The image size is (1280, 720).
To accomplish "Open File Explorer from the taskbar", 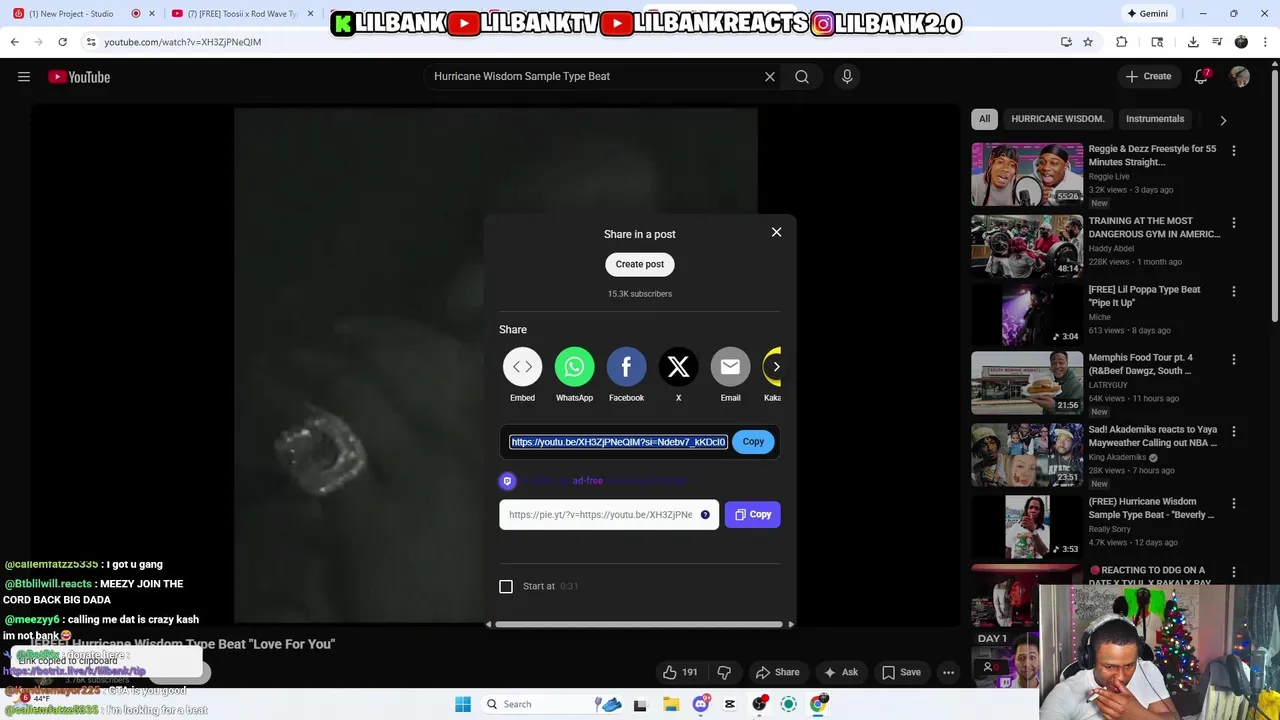I will pyautogui.click(x=671, y=704).
